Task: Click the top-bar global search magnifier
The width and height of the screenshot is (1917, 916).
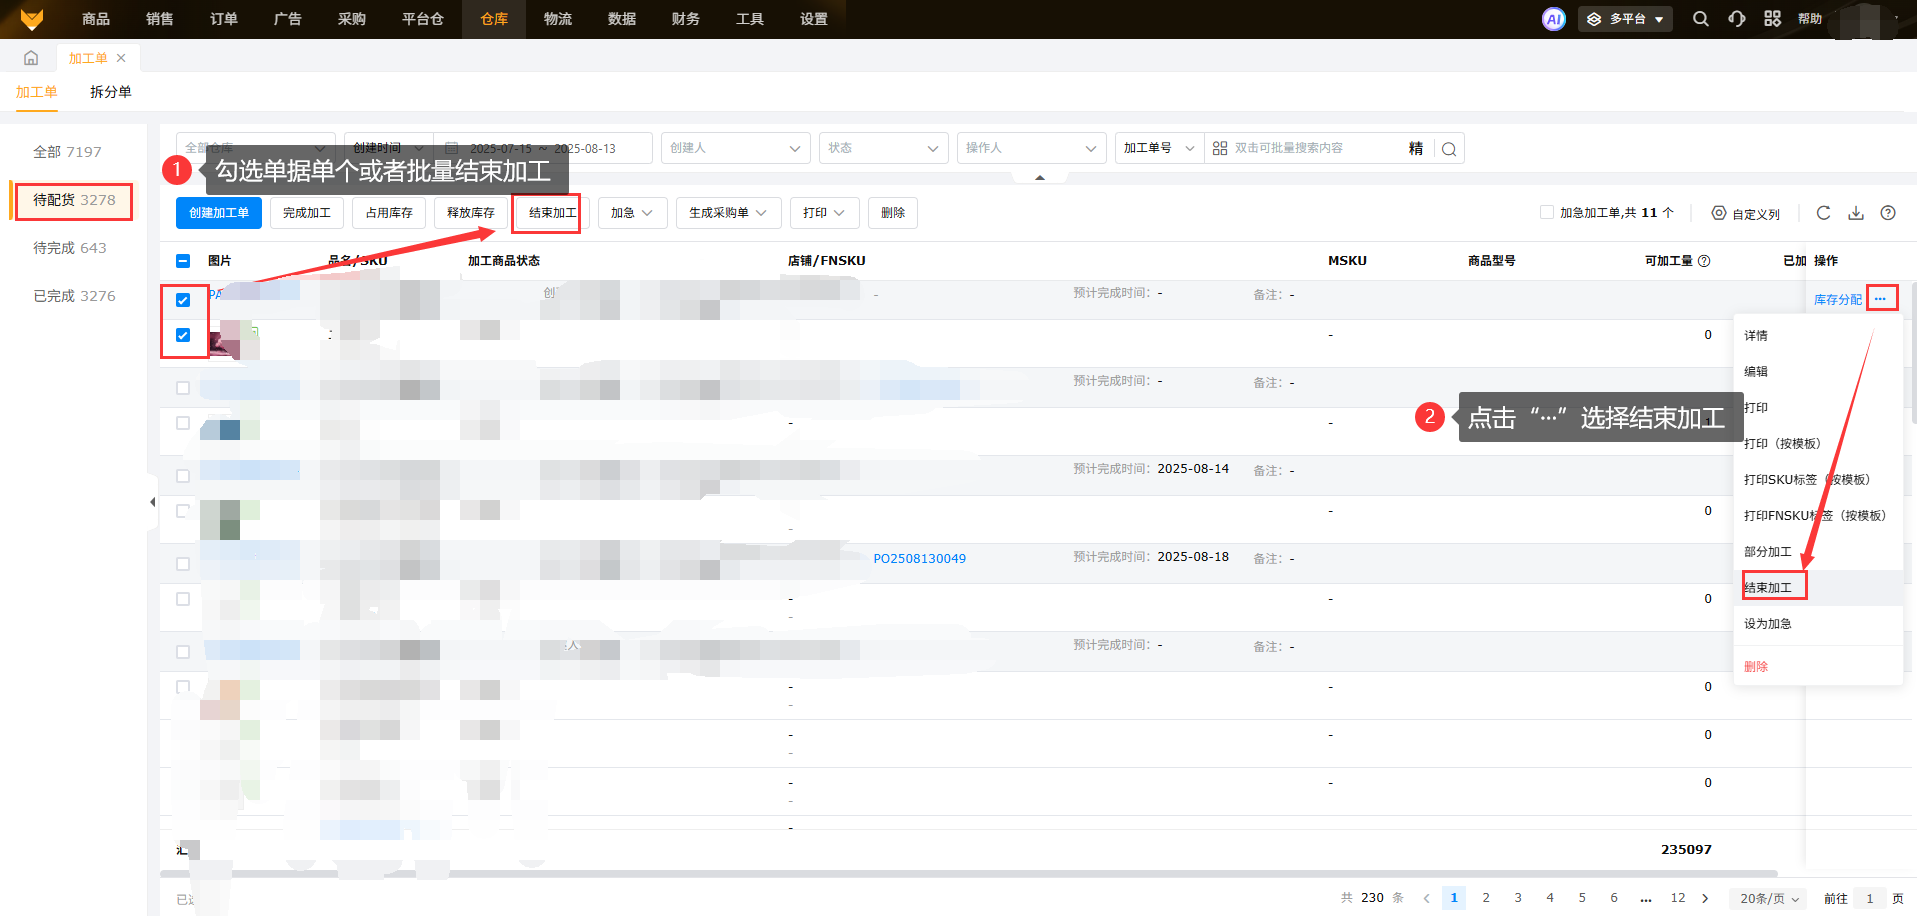Action: [1700, 19]
